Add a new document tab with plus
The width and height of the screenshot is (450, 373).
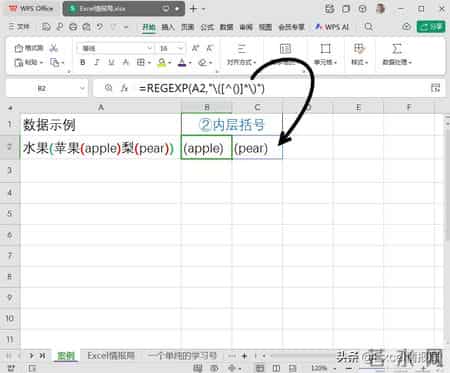tap(193, 9)
